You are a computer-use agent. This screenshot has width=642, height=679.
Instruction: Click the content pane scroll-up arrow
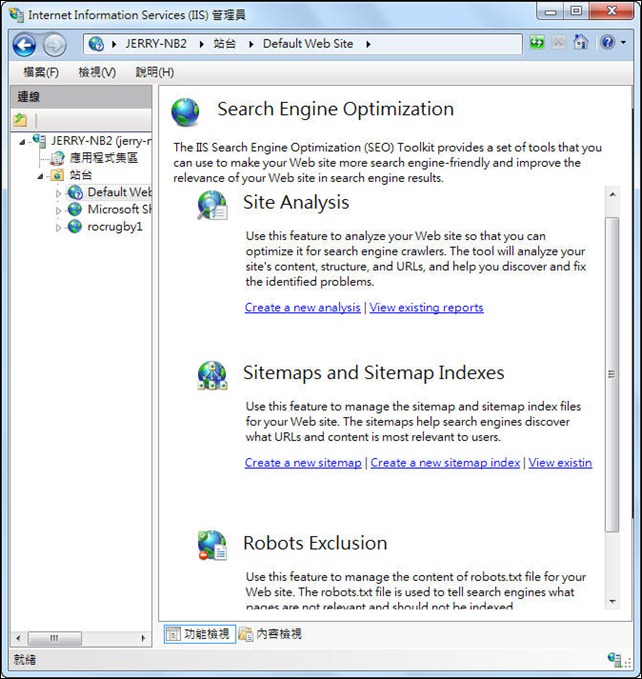[x=612, y=194]
